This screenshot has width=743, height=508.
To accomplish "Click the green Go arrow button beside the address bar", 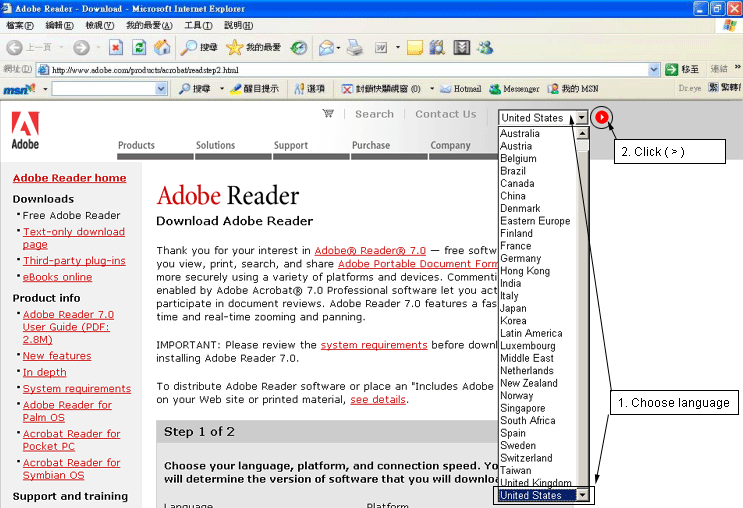I will (x=671, y=70).
